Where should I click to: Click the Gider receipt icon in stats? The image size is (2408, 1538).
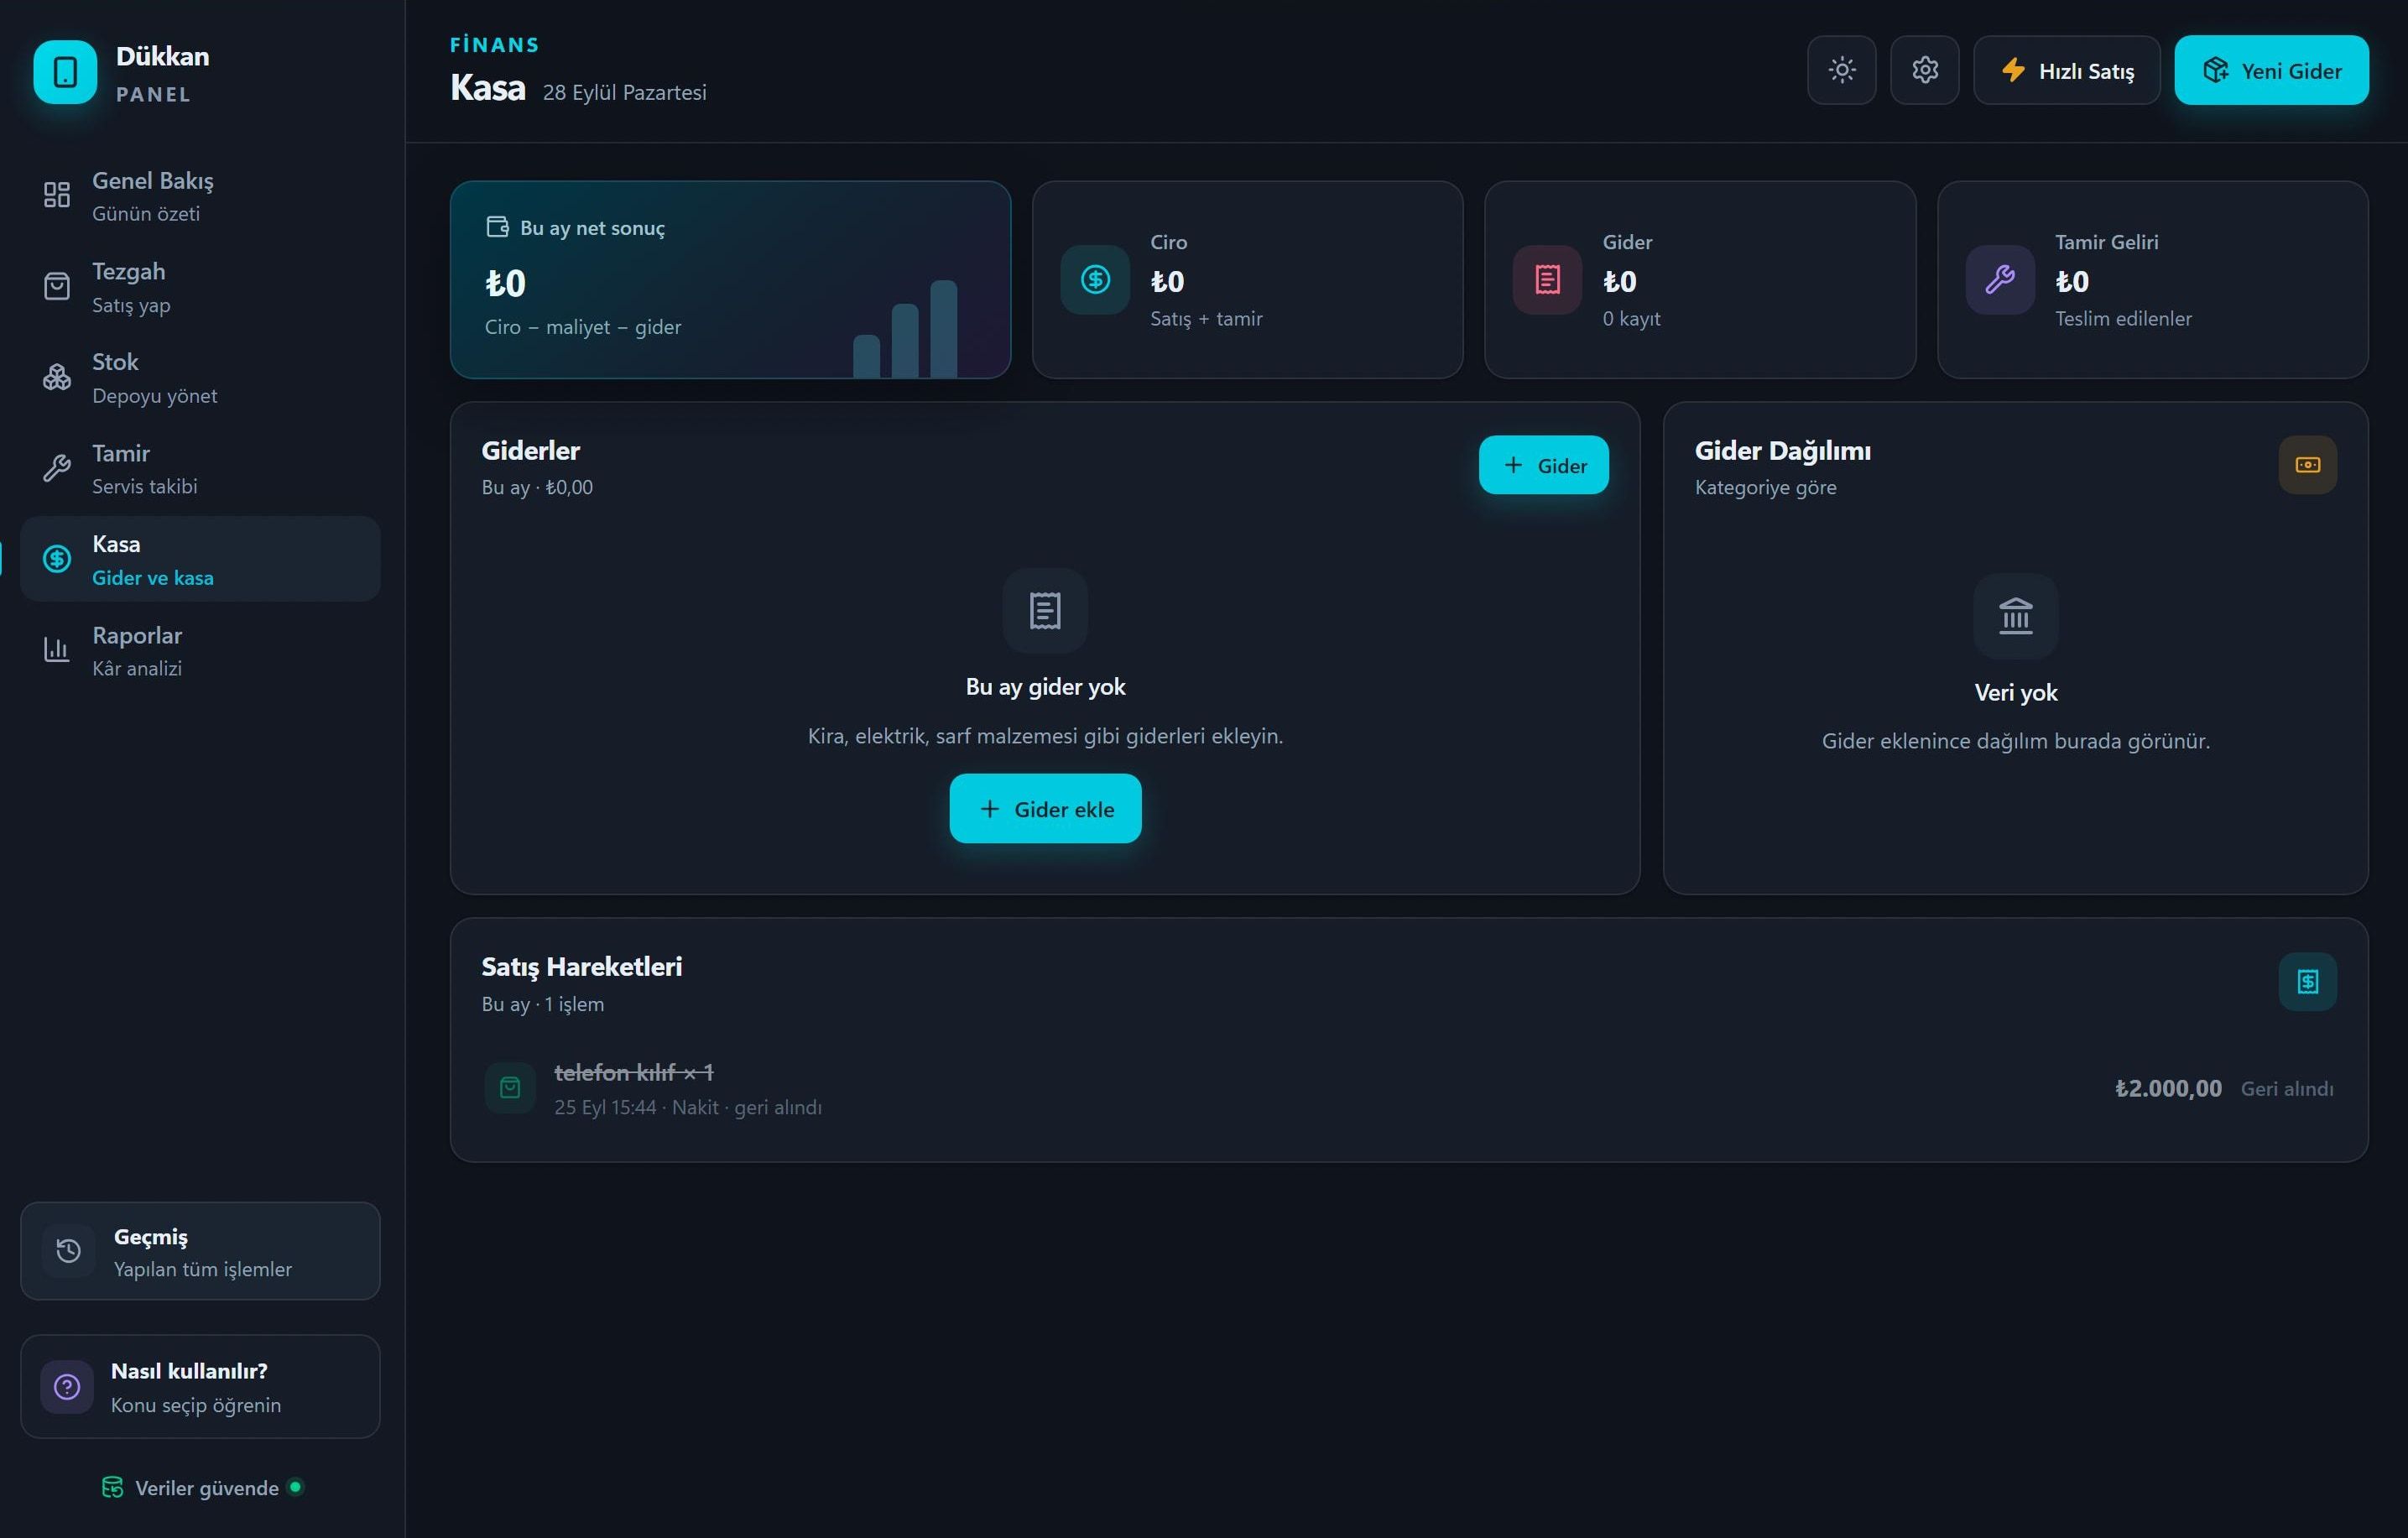[1547, 280]
